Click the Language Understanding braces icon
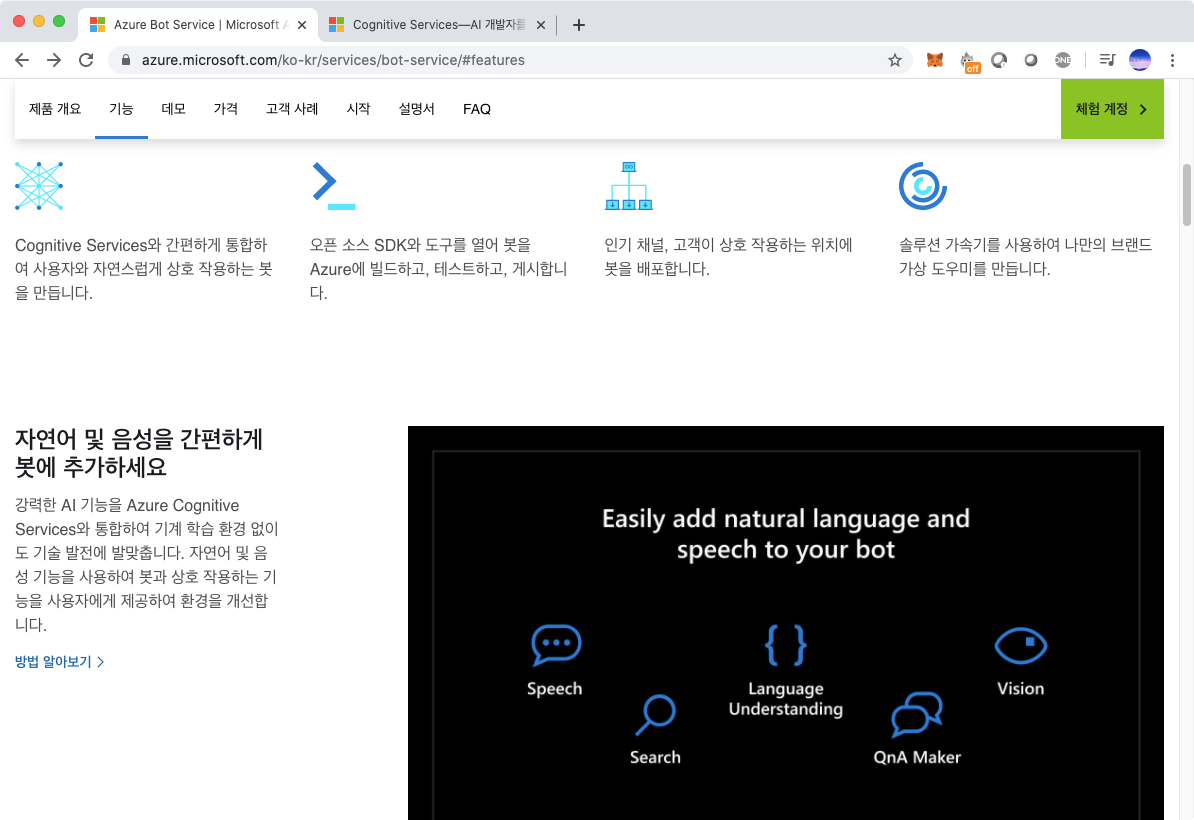Image resolution: width=1194 pixels, height=820 pixels. [x=785, y=645]
